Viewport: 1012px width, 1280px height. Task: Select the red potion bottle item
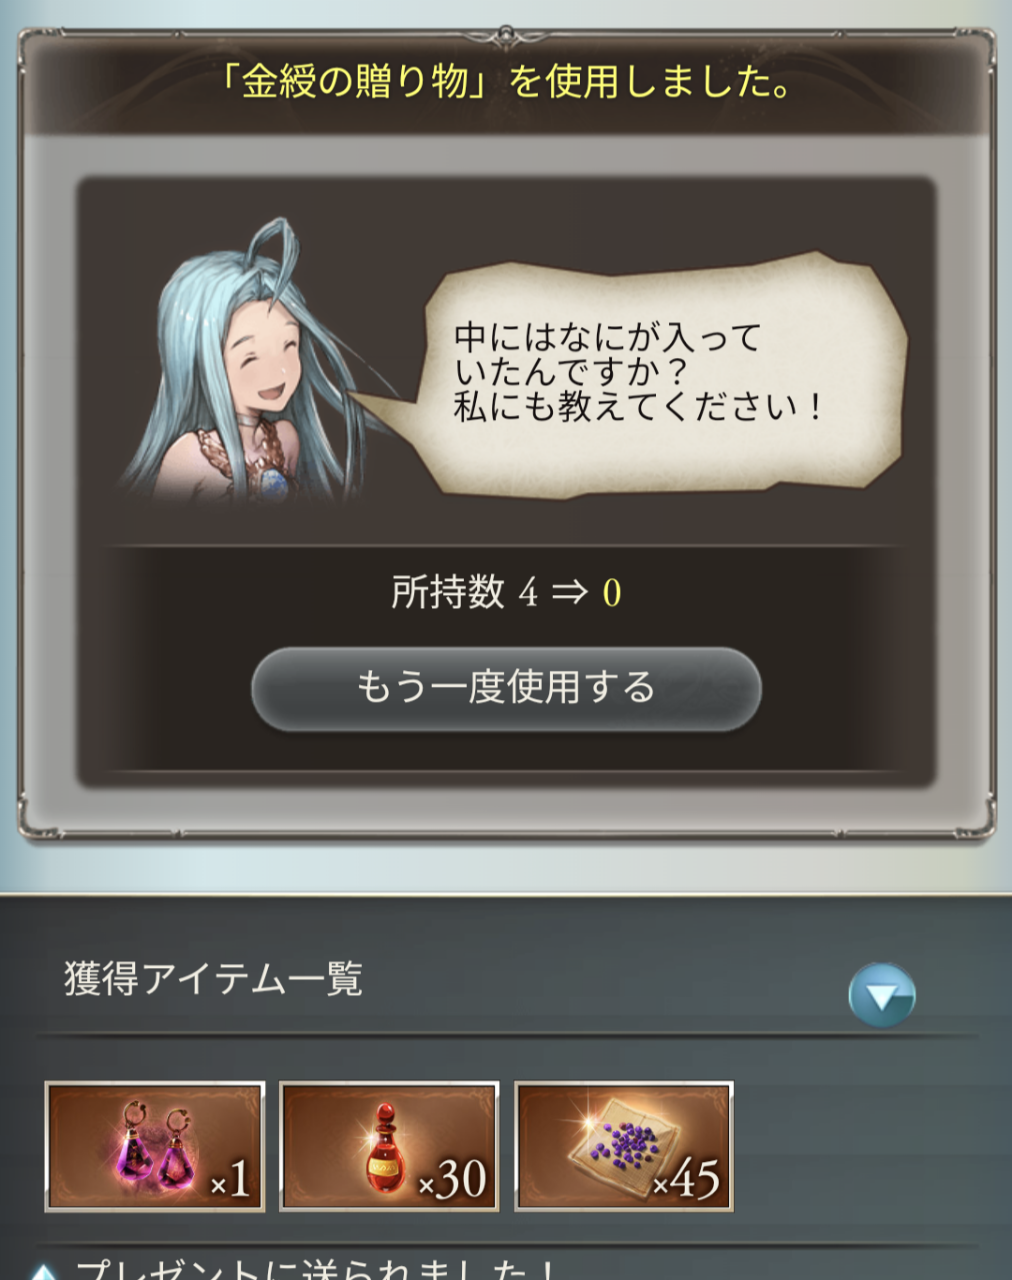click(x=389, y=1146)
